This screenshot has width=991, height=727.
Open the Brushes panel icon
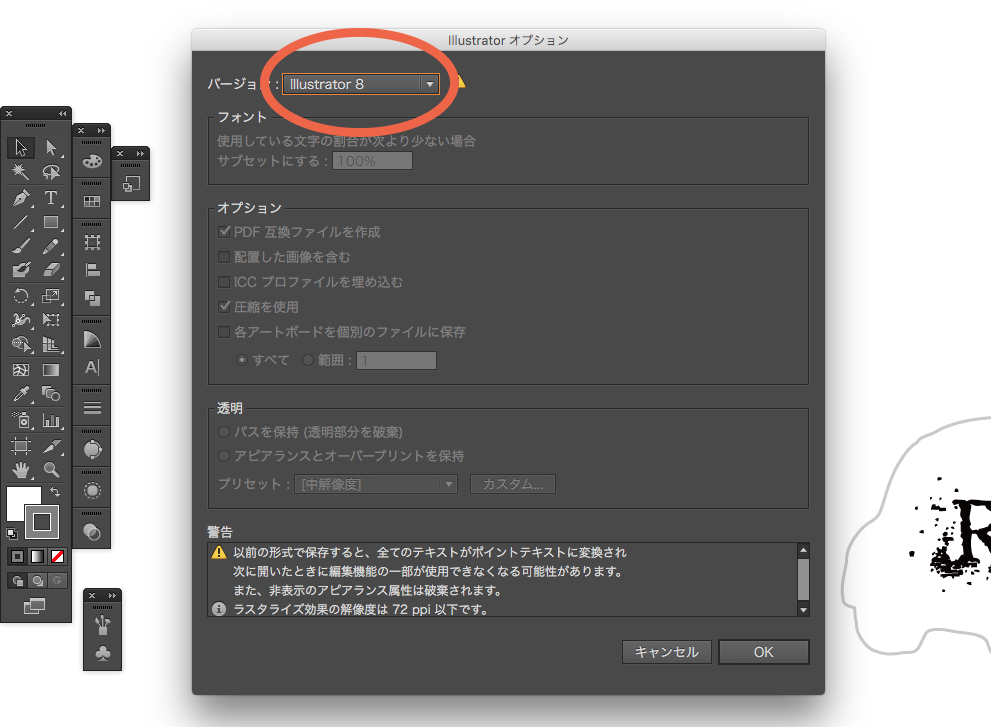[x=102, y=625]
